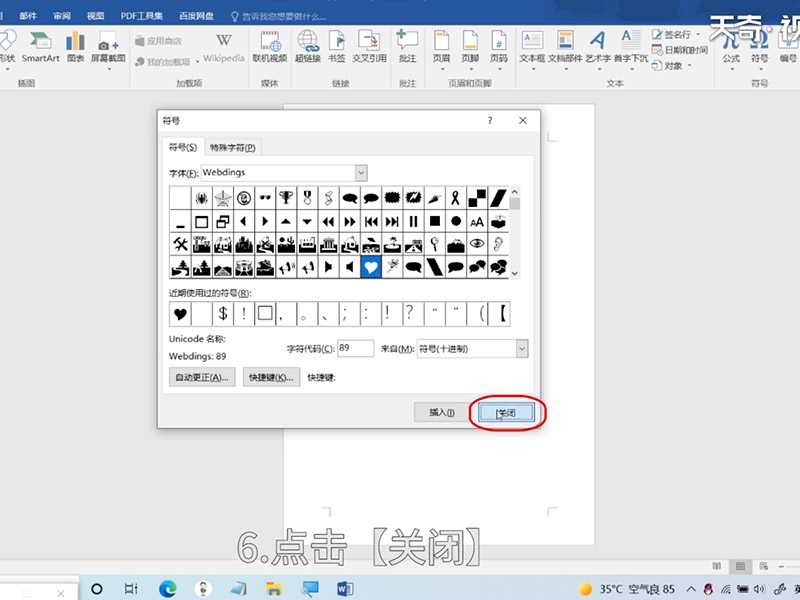Click the 字符代码 input field
Image resolution: width=800 pixels, height=600 pixels.
pyautogui.click(x=355, y=349)
